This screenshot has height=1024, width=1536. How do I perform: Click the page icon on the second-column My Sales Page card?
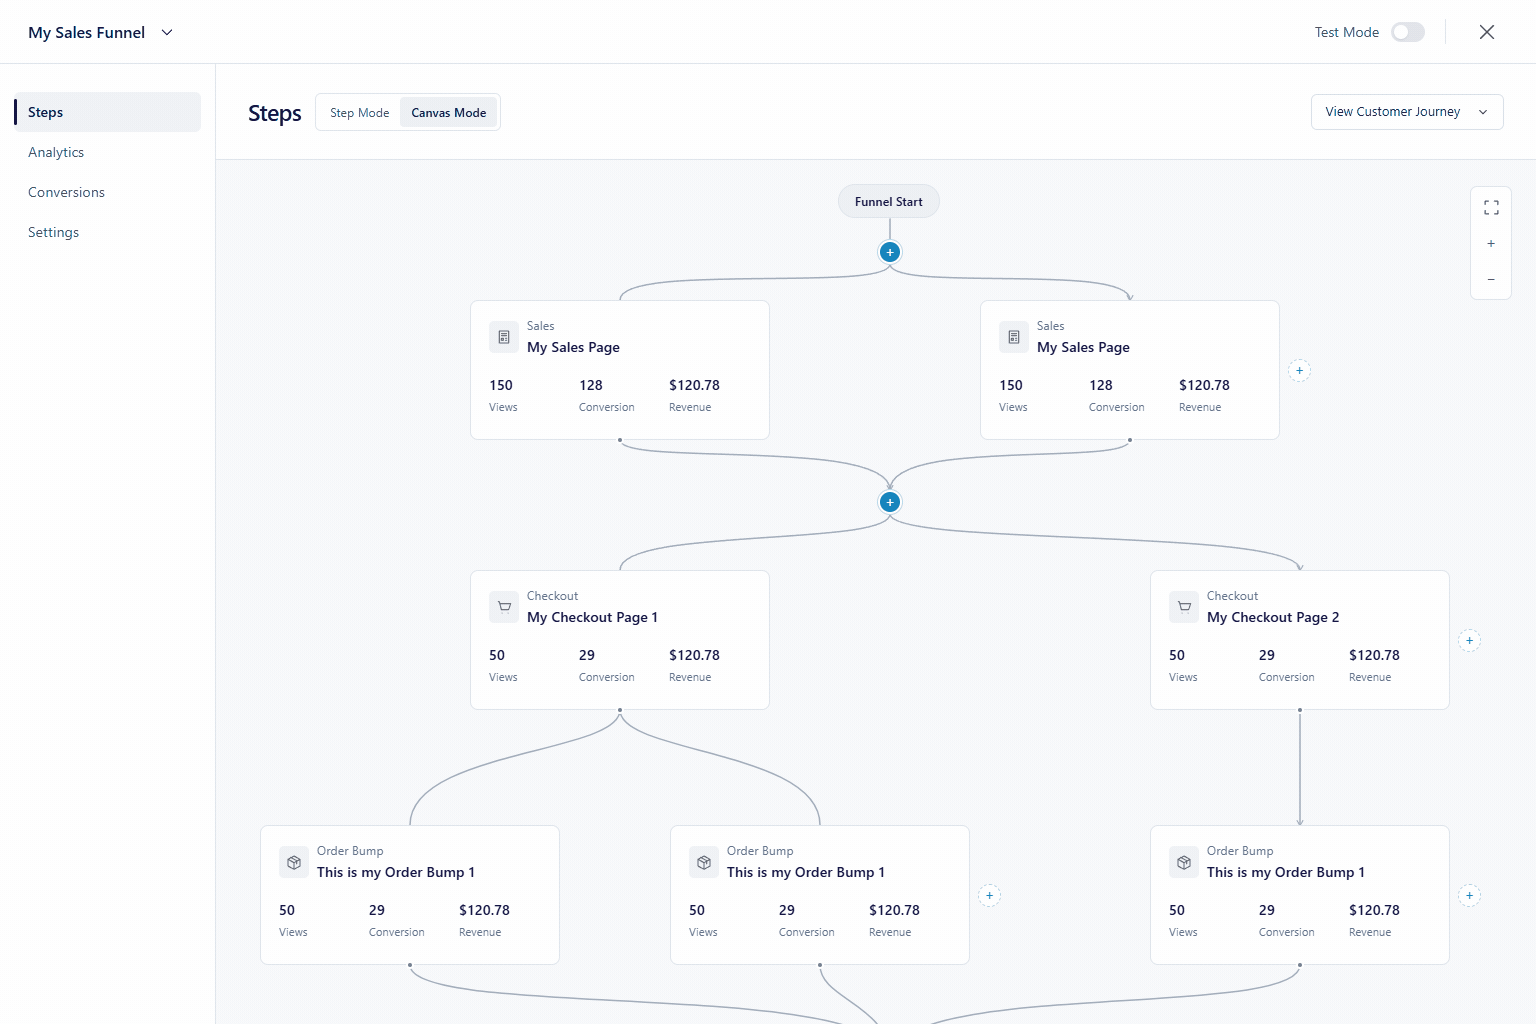pyautogui.click(x=1014, y=337)
